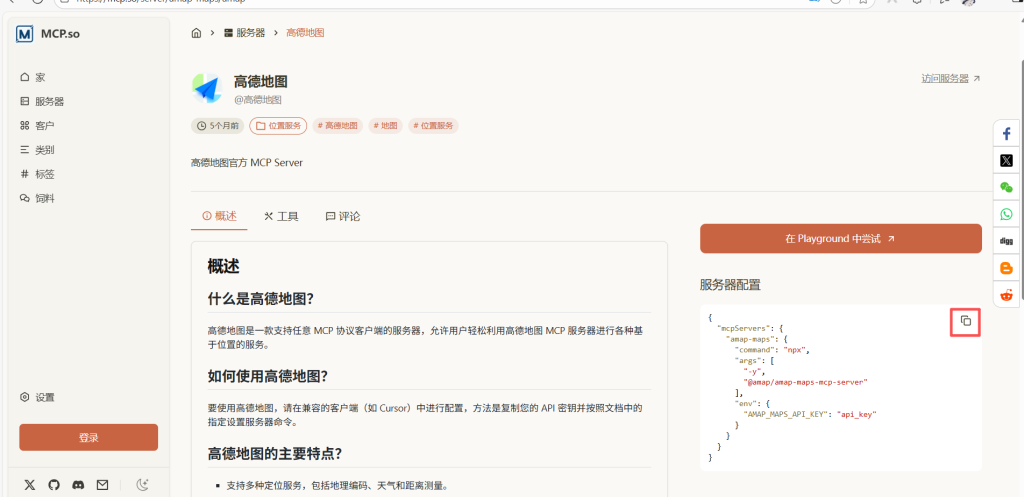Click 在 Playground 中尝试 button
1024x497 pixels.
point(840,239)
